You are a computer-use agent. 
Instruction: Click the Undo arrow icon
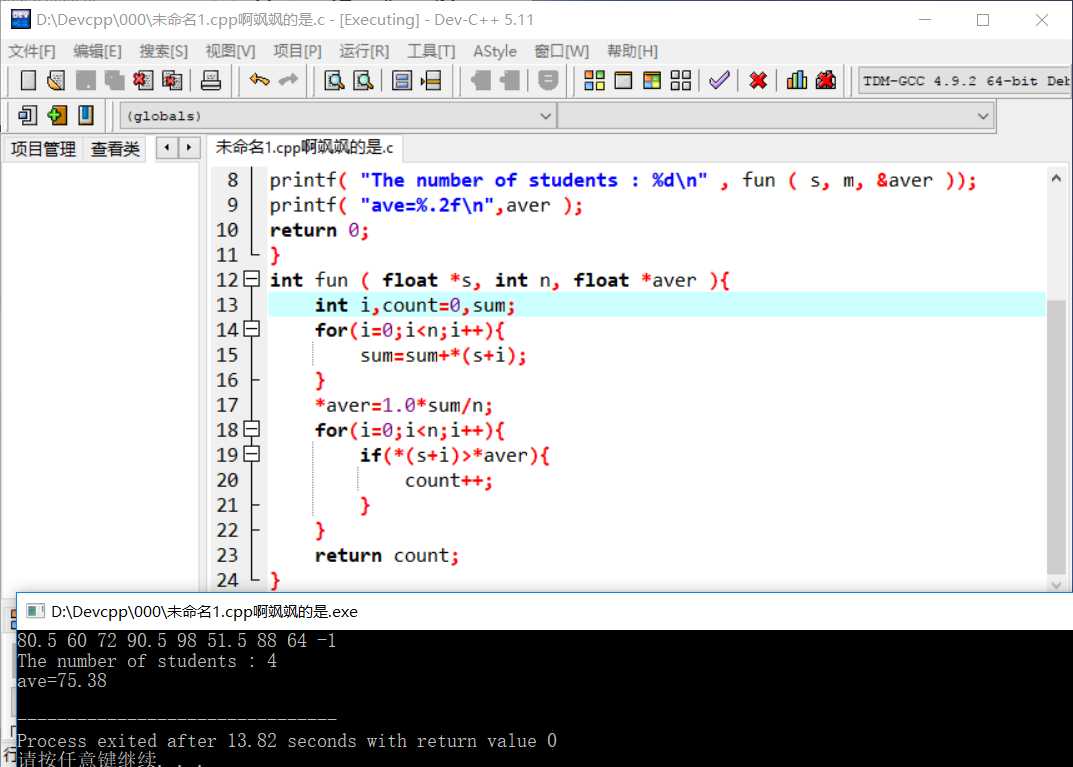pyautogui.click(x=259, y=81)
